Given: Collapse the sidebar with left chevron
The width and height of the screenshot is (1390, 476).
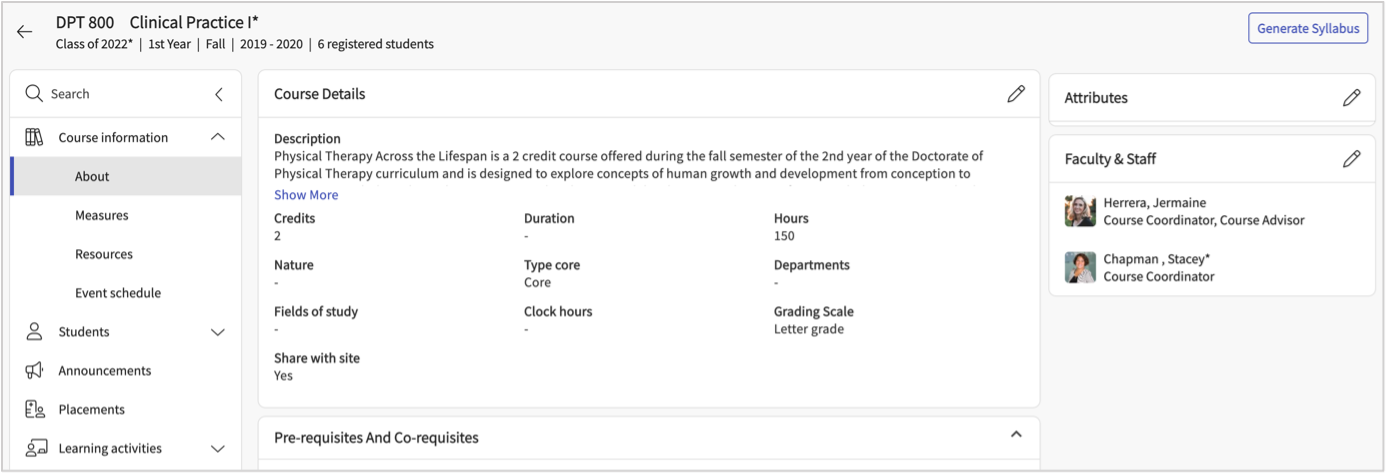Looking at the screenshot, I should coord(219,95).
